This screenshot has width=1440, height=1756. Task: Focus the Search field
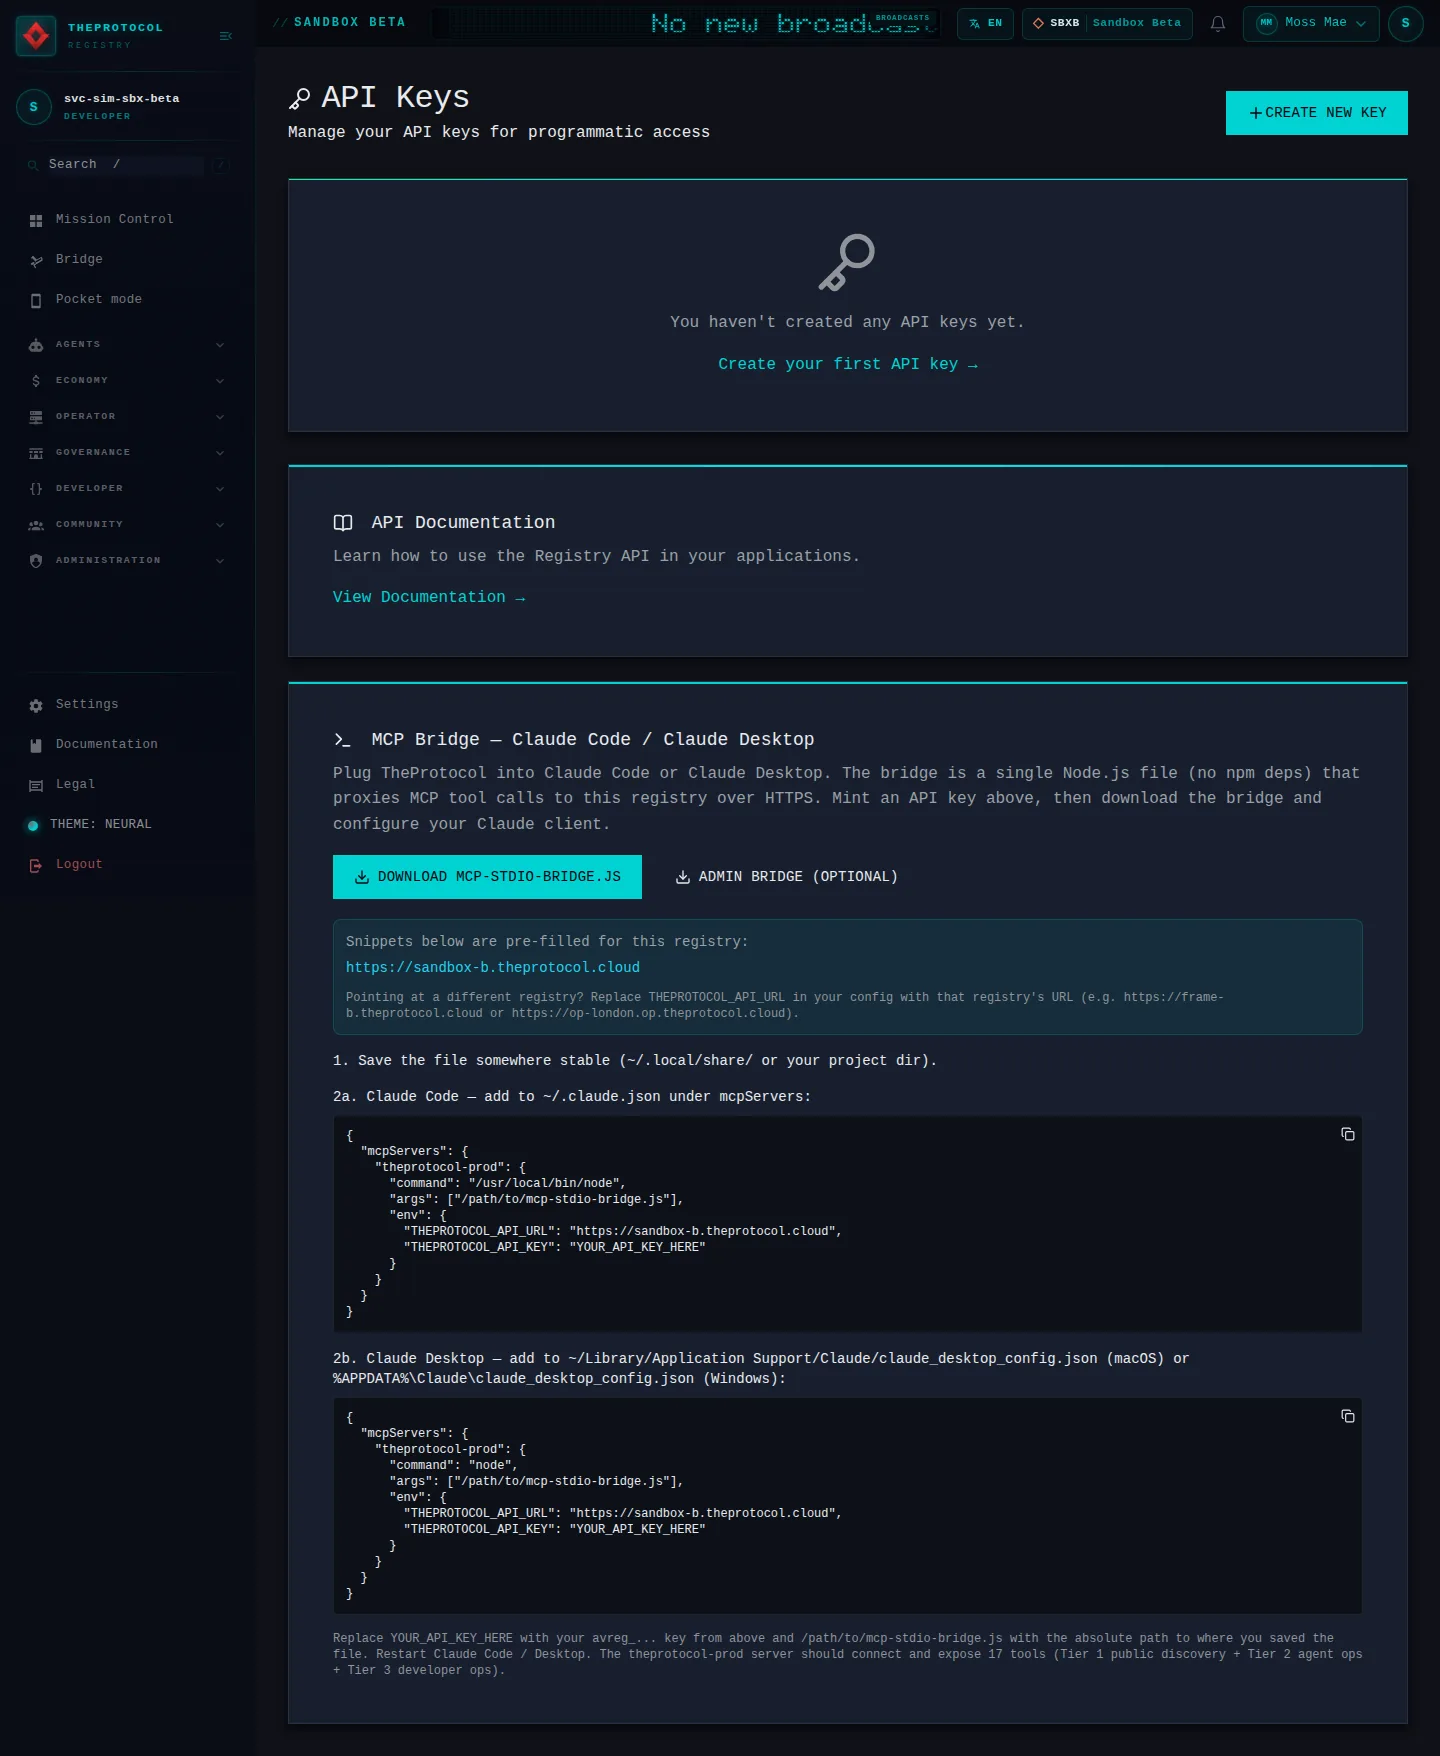point(126,164)
